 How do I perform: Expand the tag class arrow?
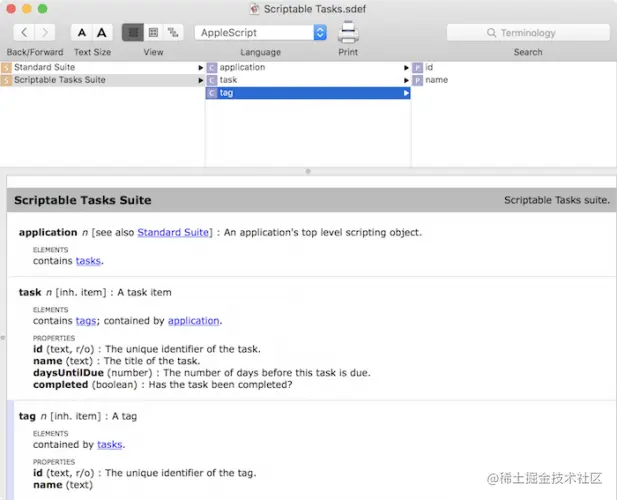pyautogui.click(x=406, y=93)
